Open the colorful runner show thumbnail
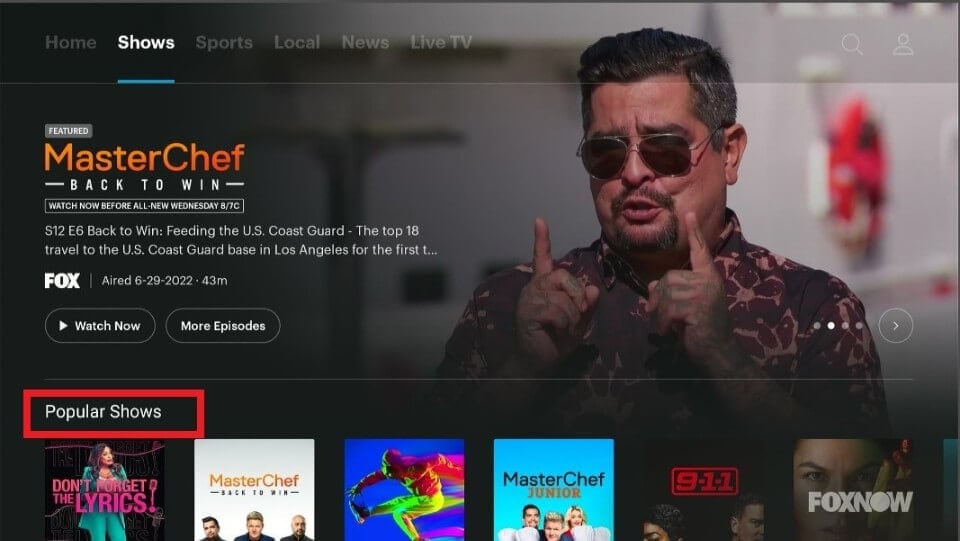 tap(404, 490)
